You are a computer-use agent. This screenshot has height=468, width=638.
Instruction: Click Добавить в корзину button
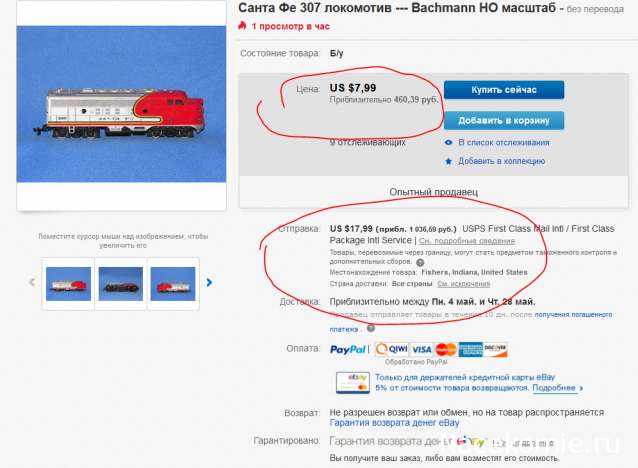[504, 120]
